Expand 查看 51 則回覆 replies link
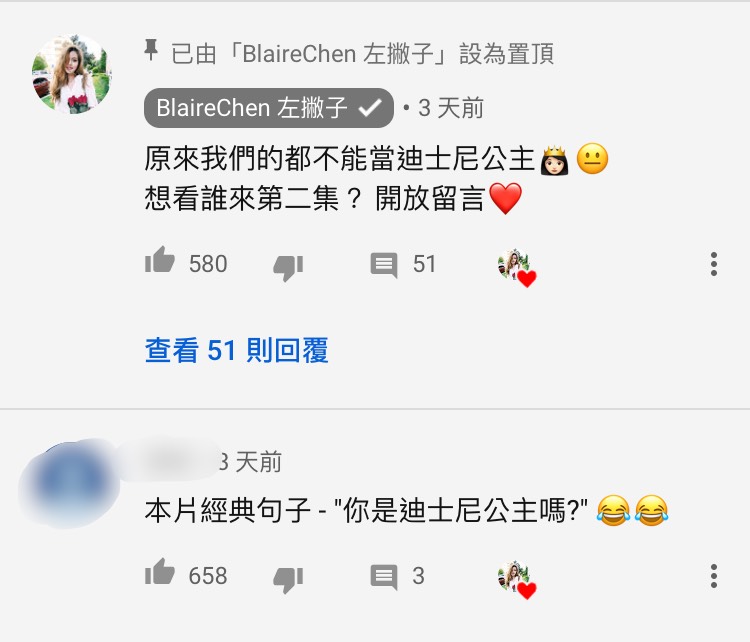This screenshot has height=642, width=750. point(236,350)
